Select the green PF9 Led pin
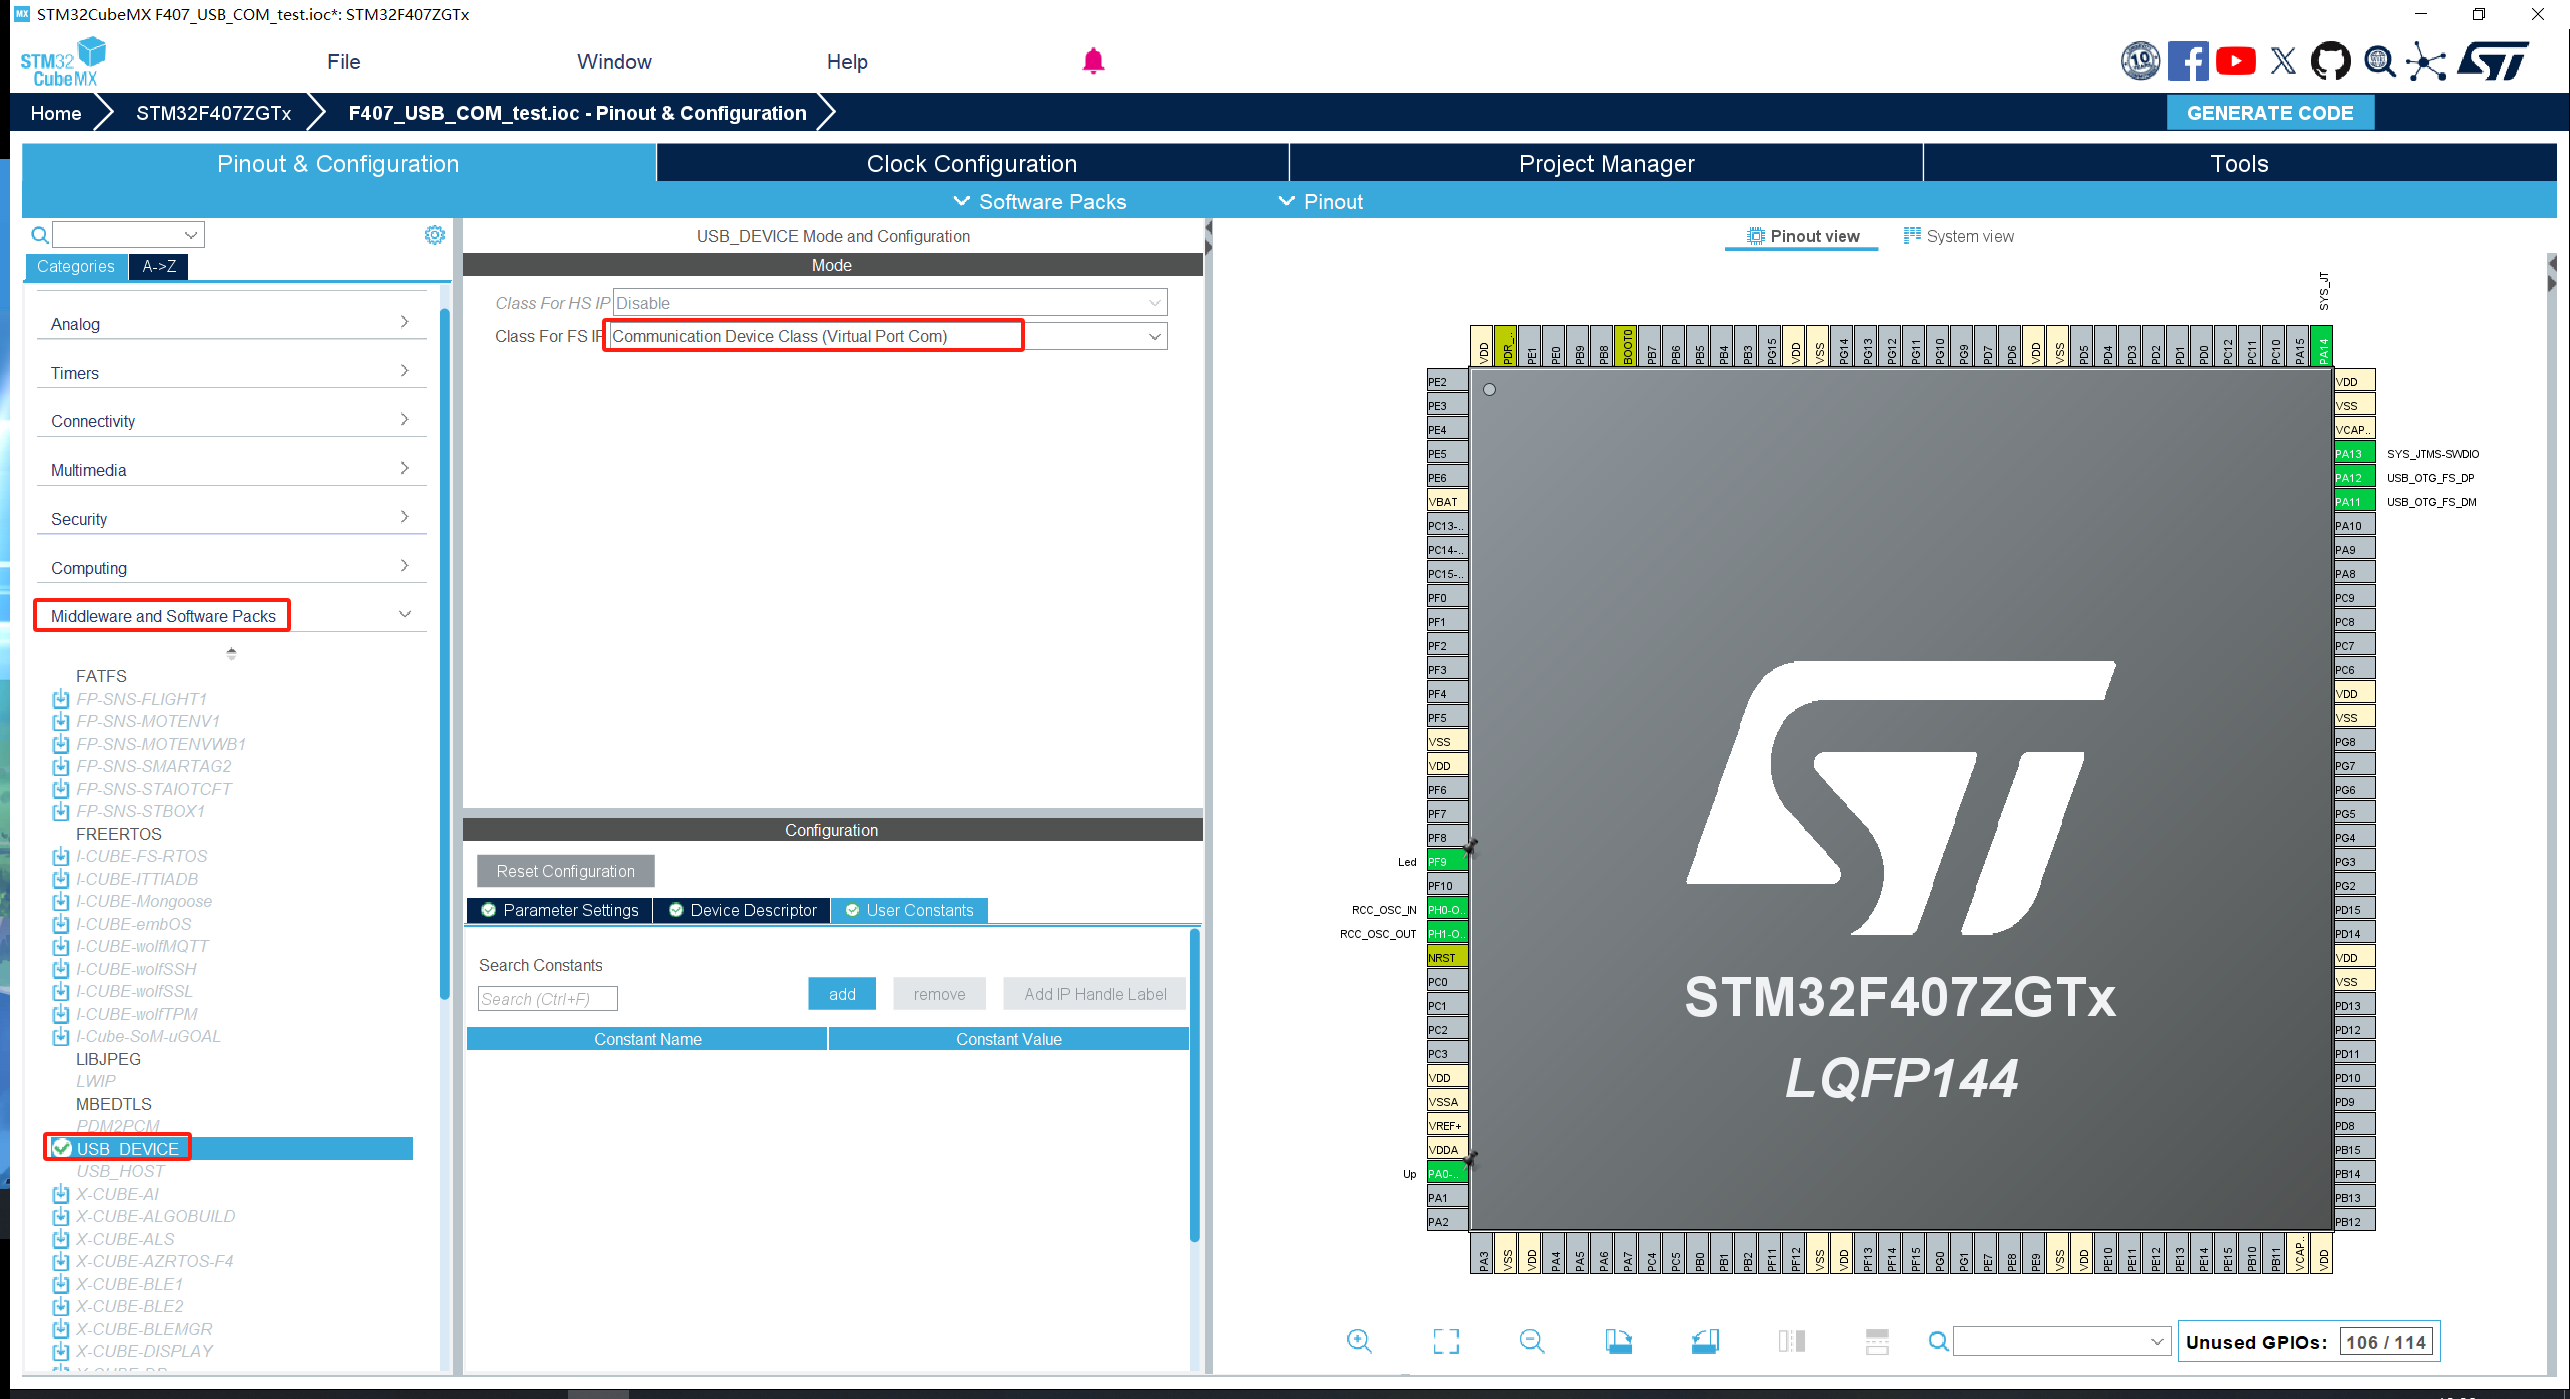Viewport: 2570px width, 1399px height. click(x=1445, y=861)
